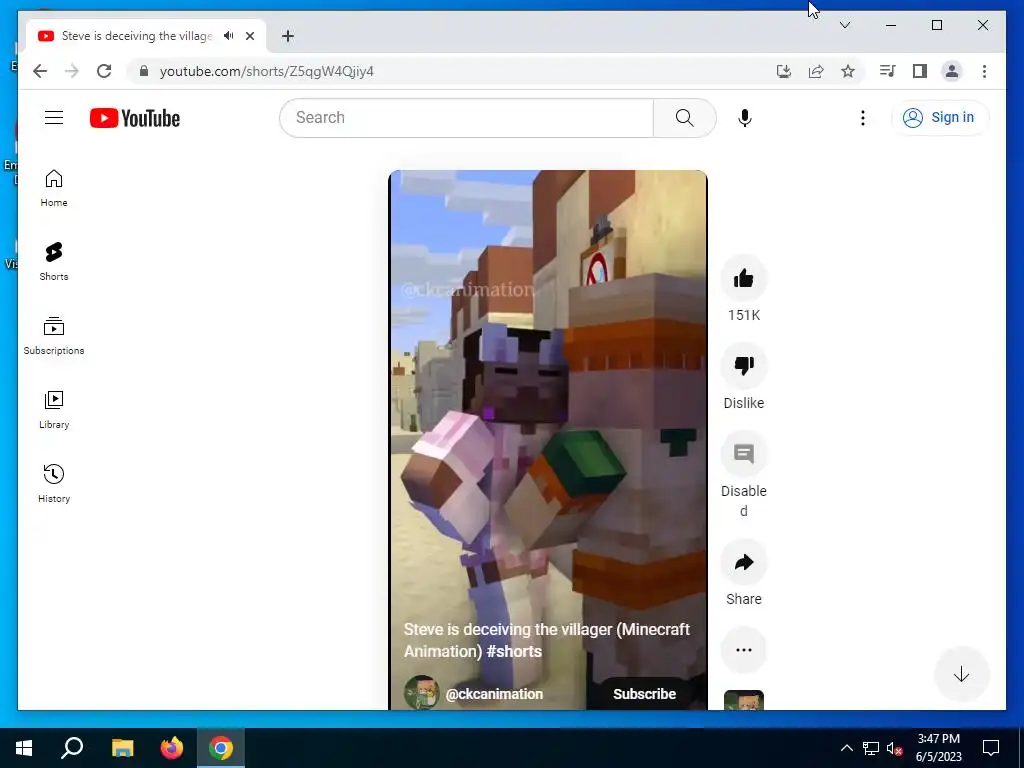
Task: Like the short with thumbs up
Action: click(744, 279)
